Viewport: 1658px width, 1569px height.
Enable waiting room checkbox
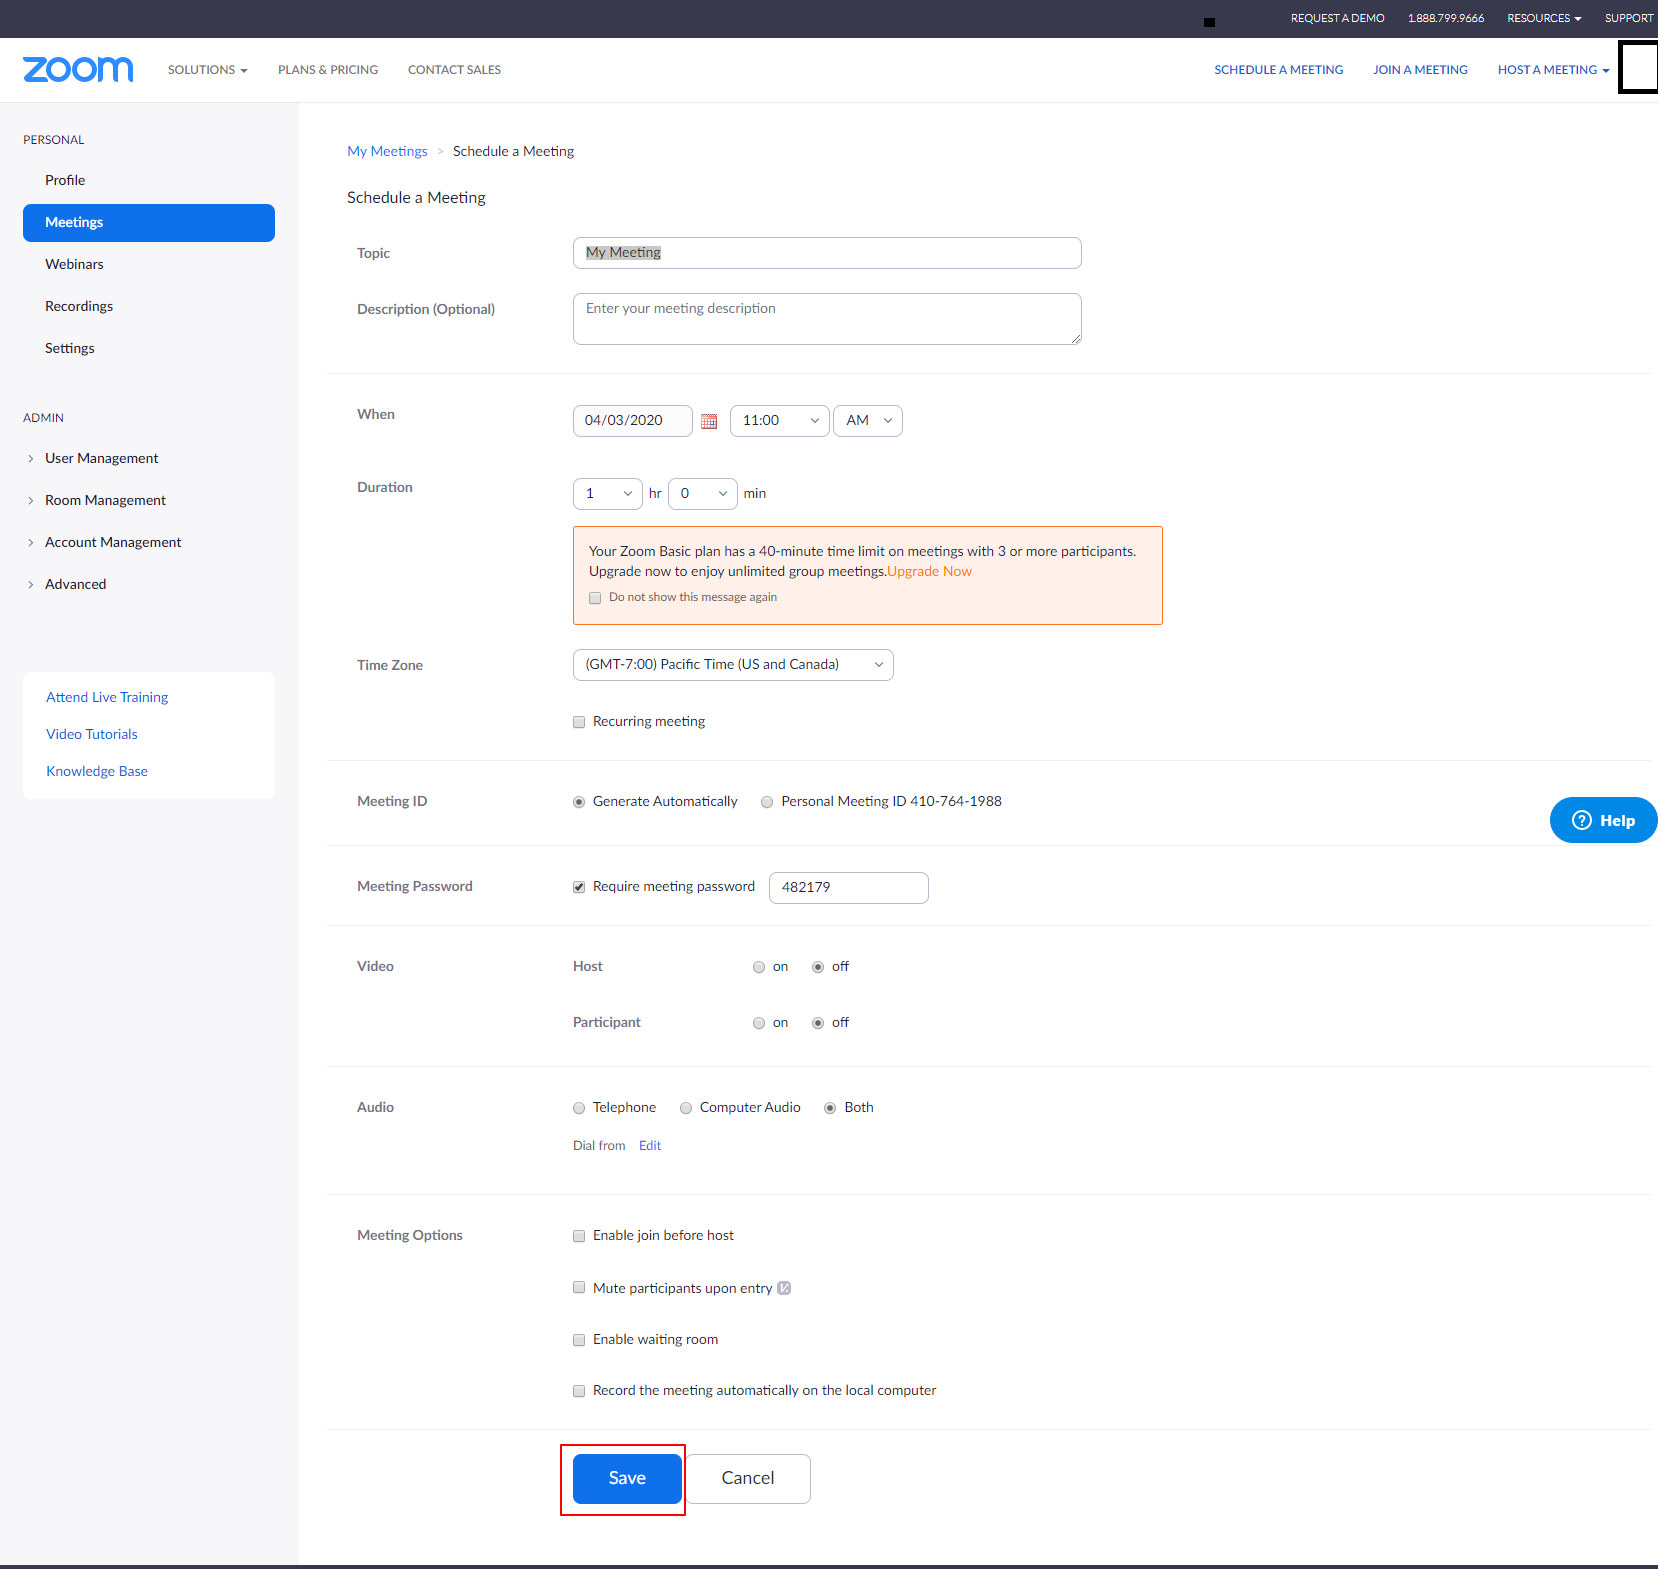pos(579,1340)
